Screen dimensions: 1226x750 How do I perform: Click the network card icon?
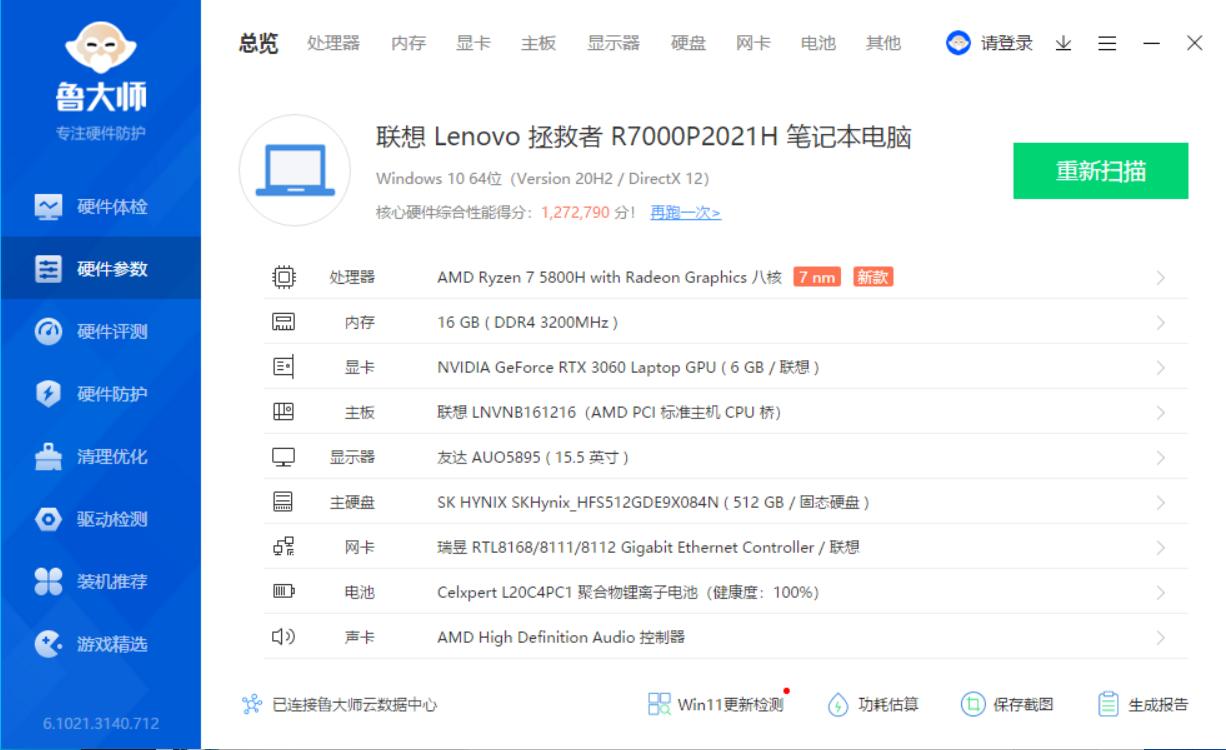click(x=283, y=547)
